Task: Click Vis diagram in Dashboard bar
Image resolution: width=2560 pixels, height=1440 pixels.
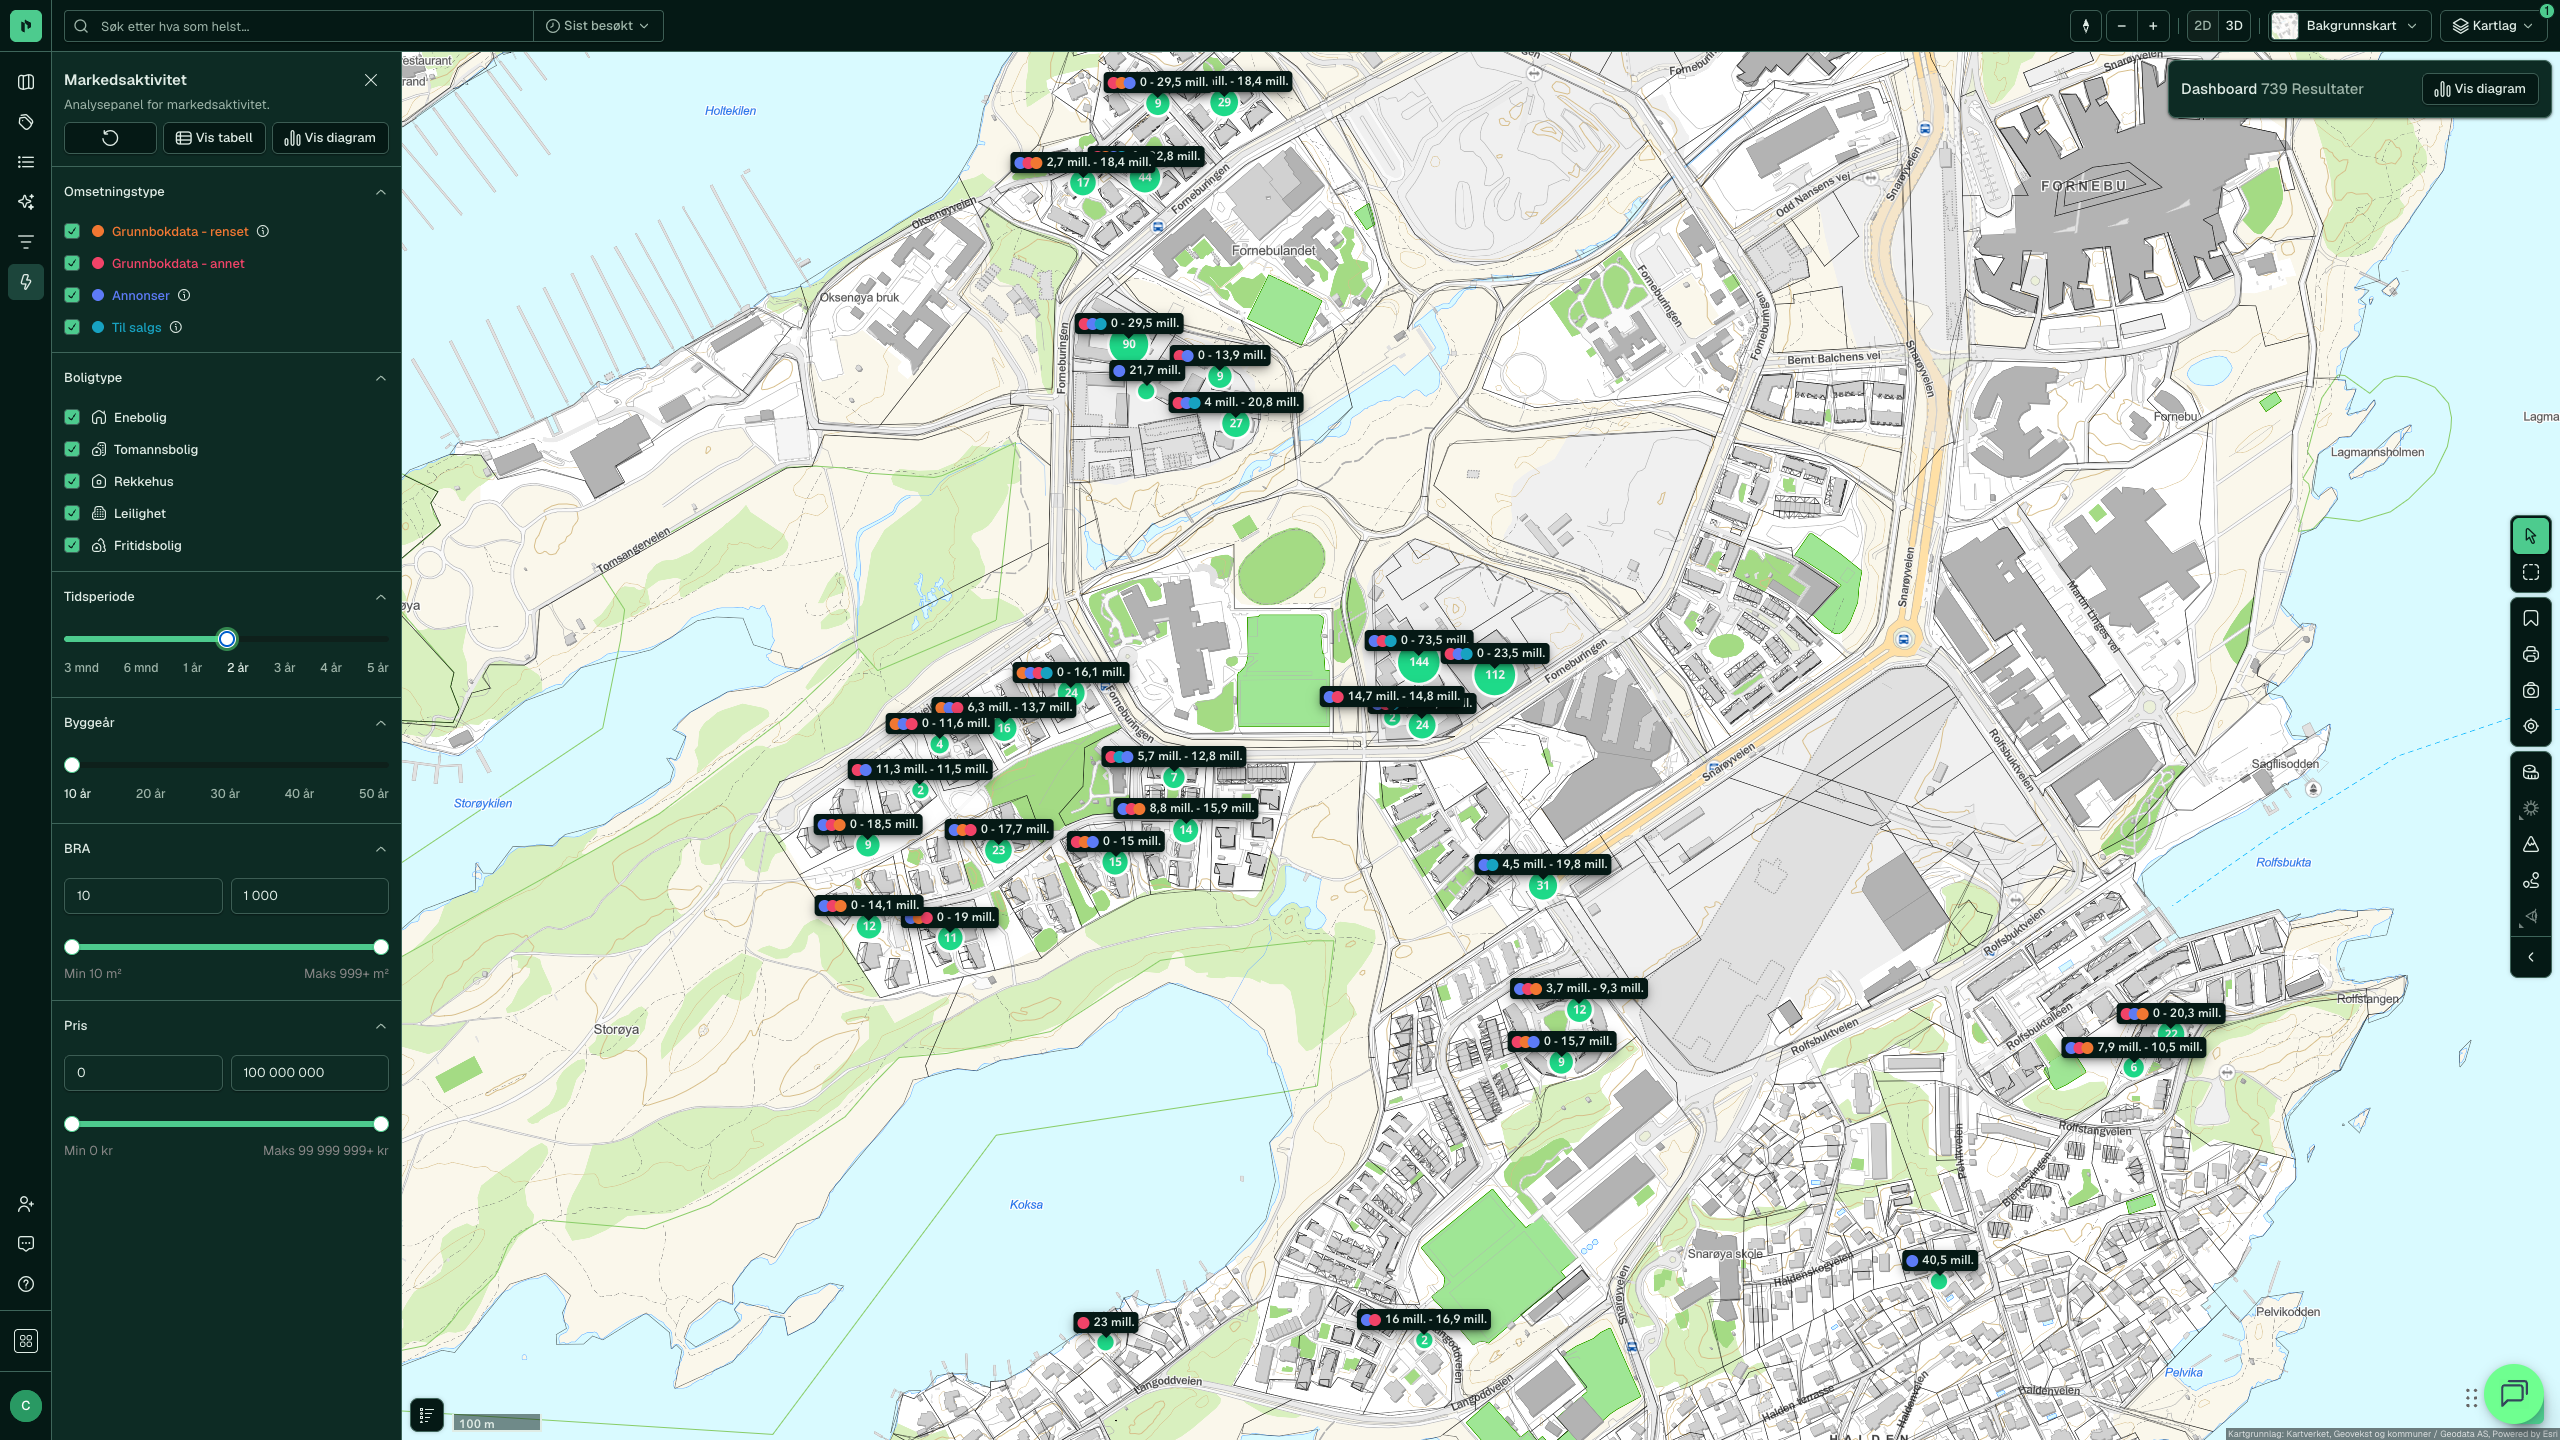Action: pyautogui.click(x=2480, y=89)
